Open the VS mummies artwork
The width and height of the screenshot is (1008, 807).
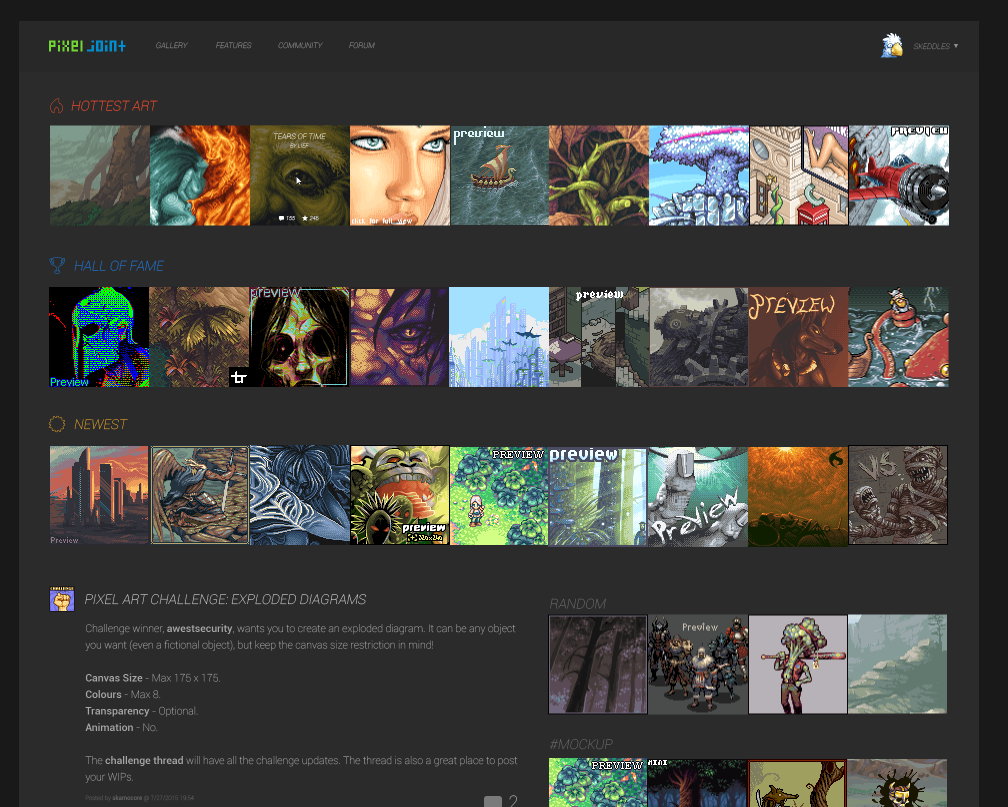(x=898, y=495)
